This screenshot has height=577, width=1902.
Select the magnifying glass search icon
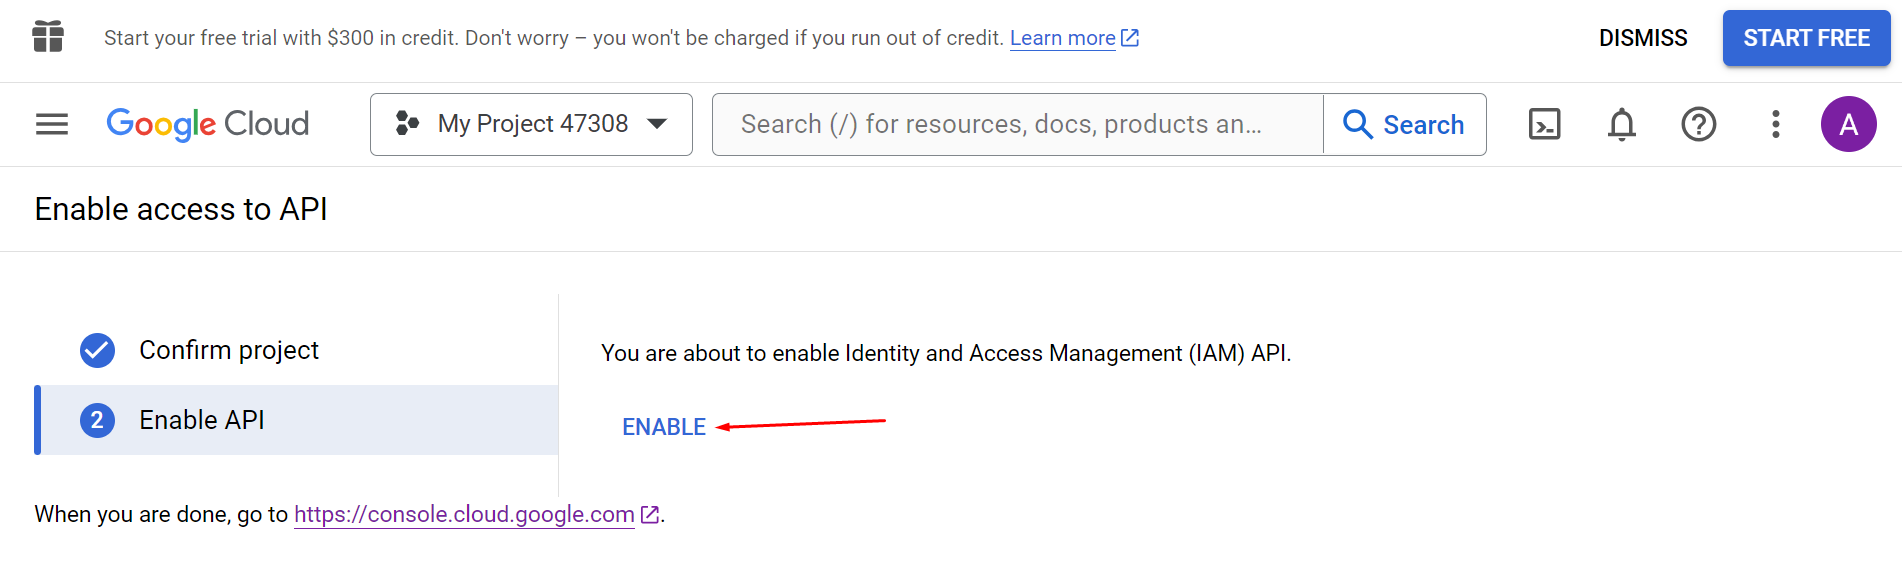coord(1358,124)
